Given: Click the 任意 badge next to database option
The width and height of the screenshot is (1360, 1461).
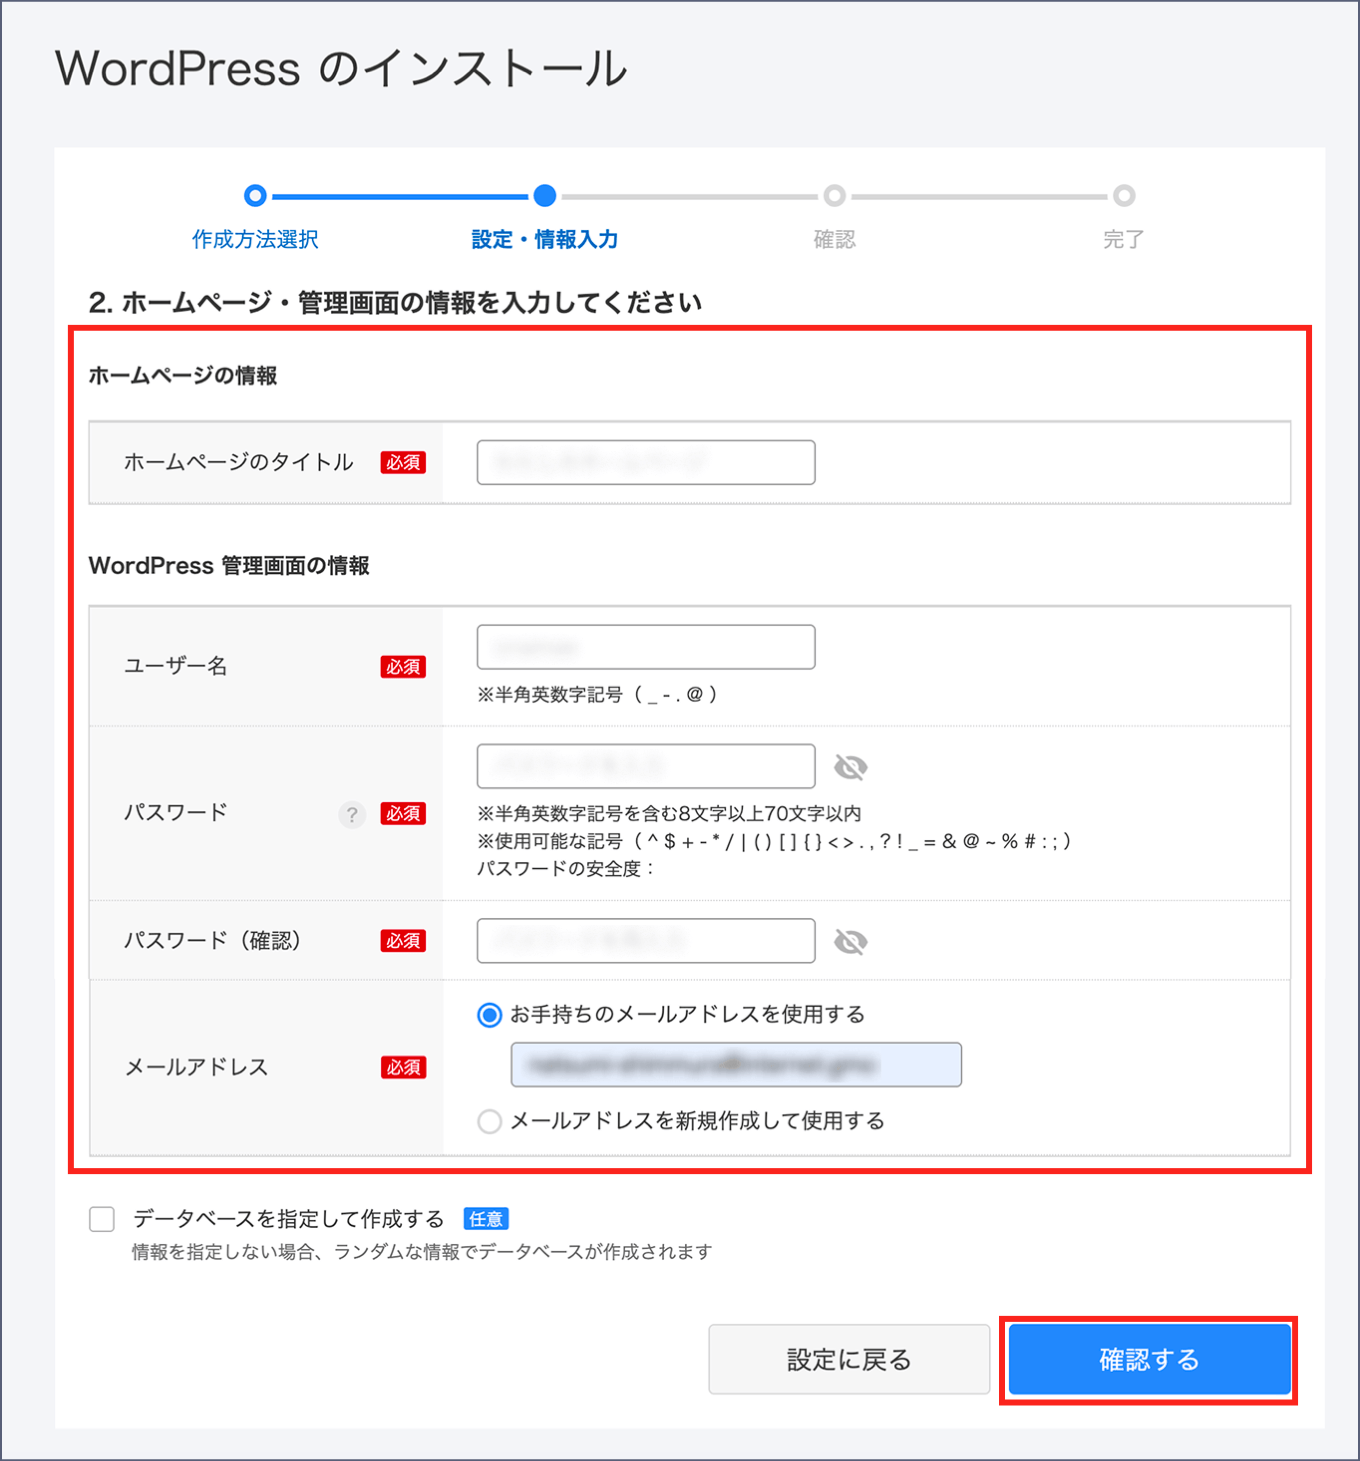Looking at the screenshot, I should 487,1219.
